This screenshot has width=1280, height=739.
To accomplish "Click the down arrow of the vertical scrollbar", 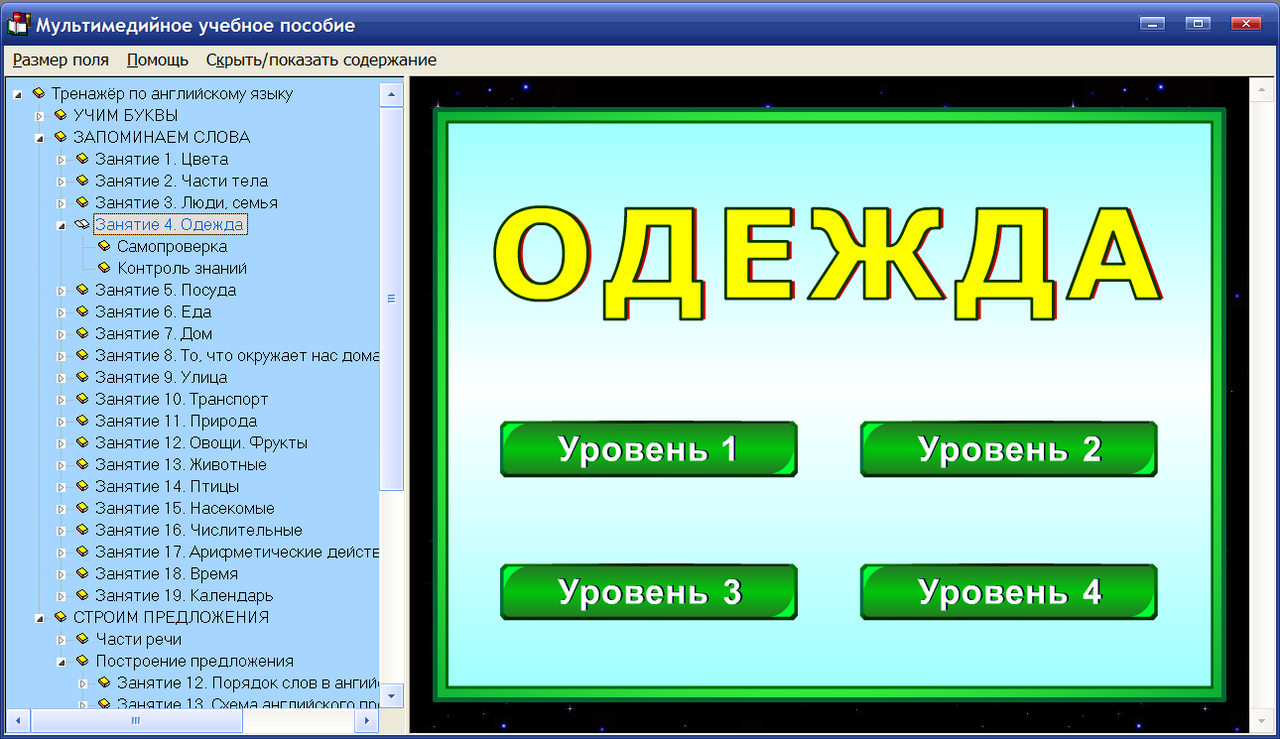I will pyautogui.click(x=393, y=697).
